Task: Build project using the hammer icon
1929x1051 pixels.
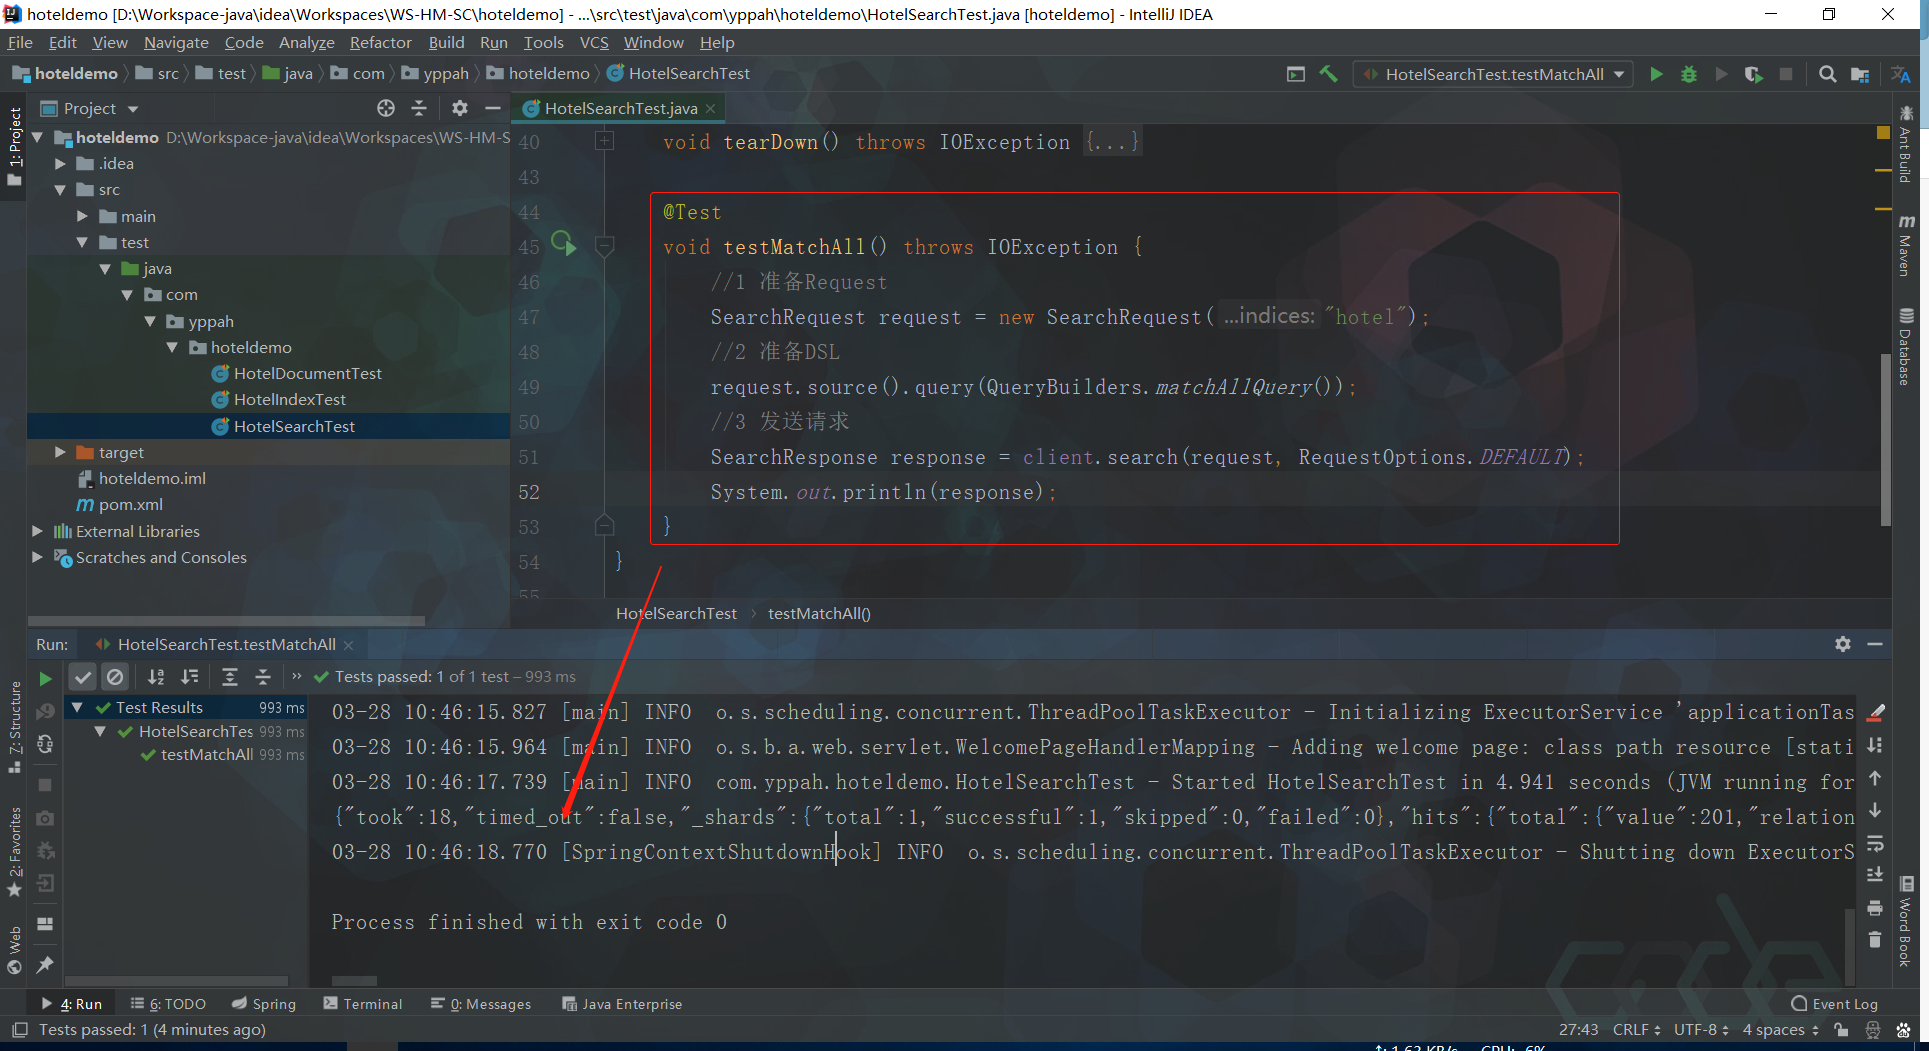Action: [x=1329, y=74]
